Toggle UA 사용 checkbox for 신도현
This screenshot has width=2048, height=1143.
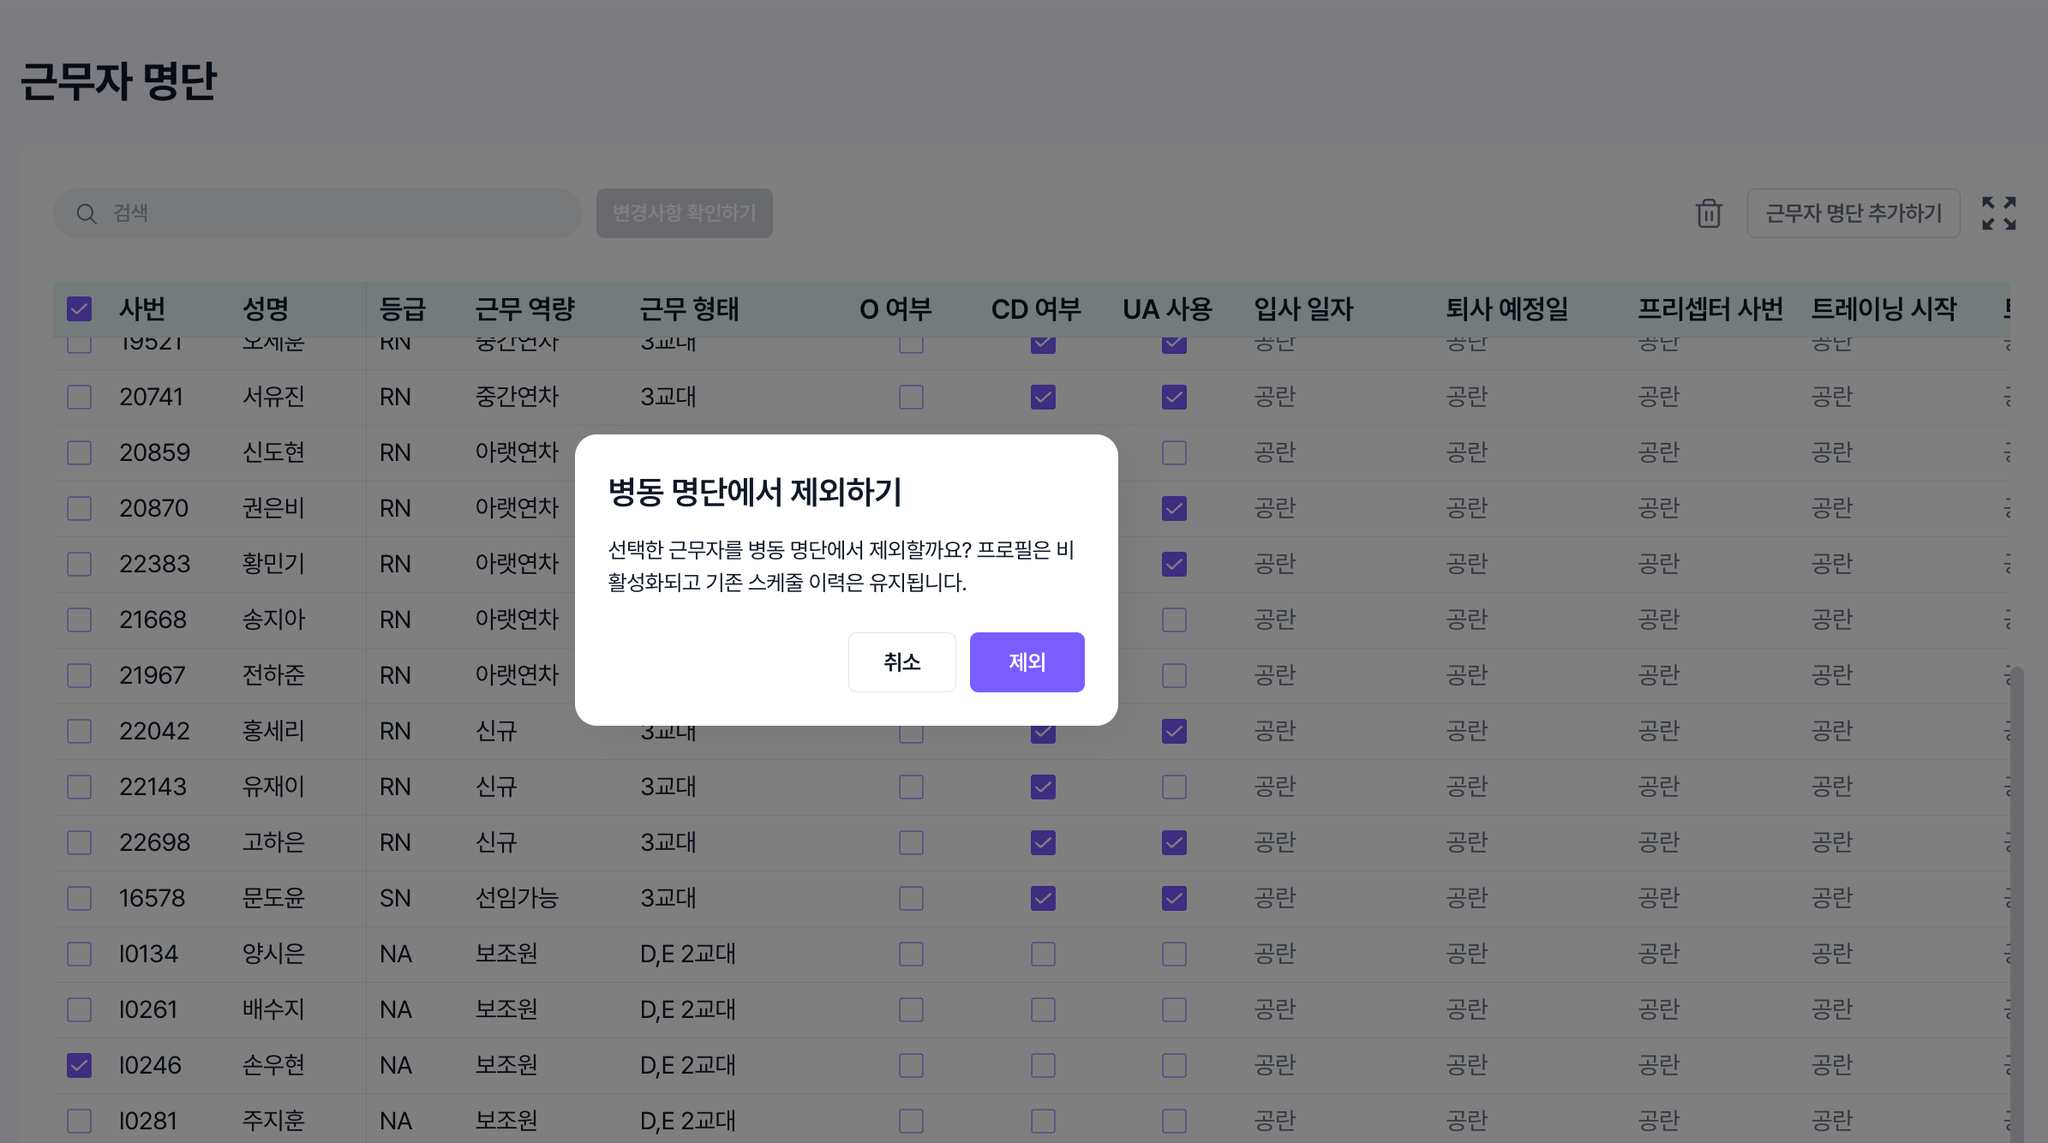point(1174,453)
